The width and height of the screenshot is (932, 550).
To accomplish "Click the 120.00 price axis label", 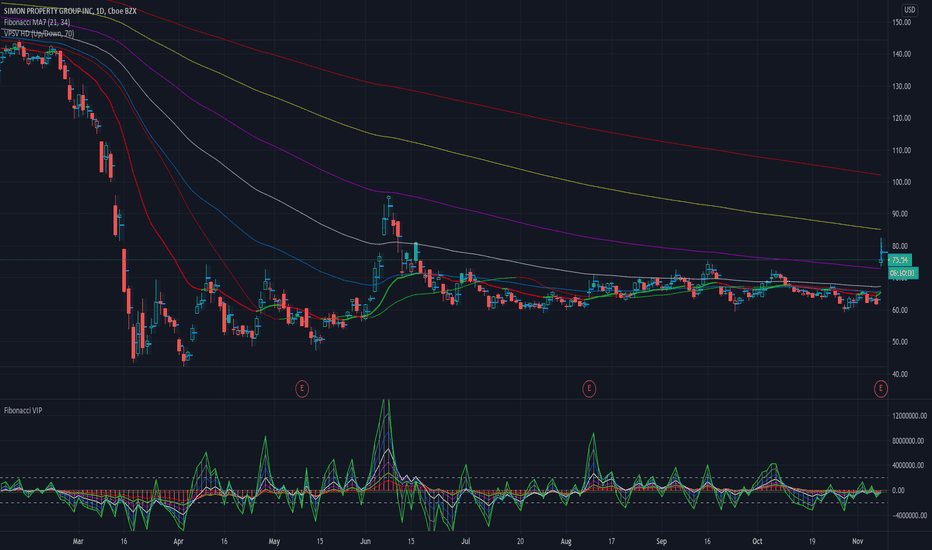I will [x=901, y=118].
